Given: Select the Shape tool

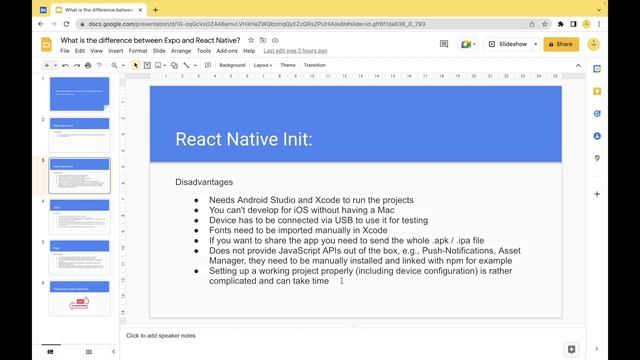Looking at the screenshot, I should point(174,65).
